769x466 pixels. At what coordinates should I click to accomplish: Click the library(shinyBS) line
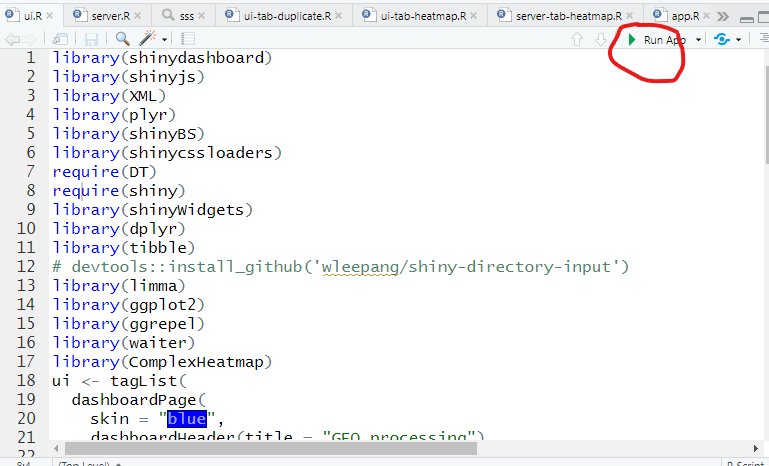(x=128, y=134)
